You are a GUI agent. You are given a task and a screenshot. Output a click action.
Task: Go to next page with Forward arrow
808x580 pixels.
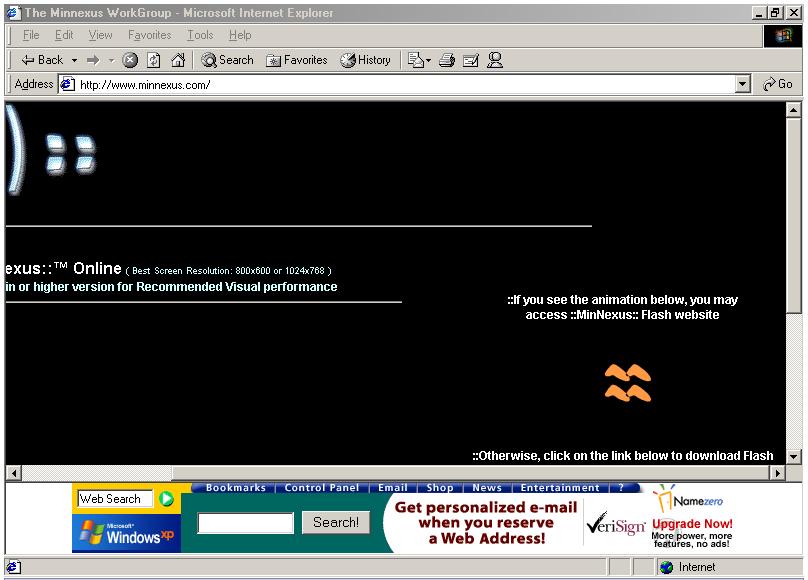pos(93,60)
